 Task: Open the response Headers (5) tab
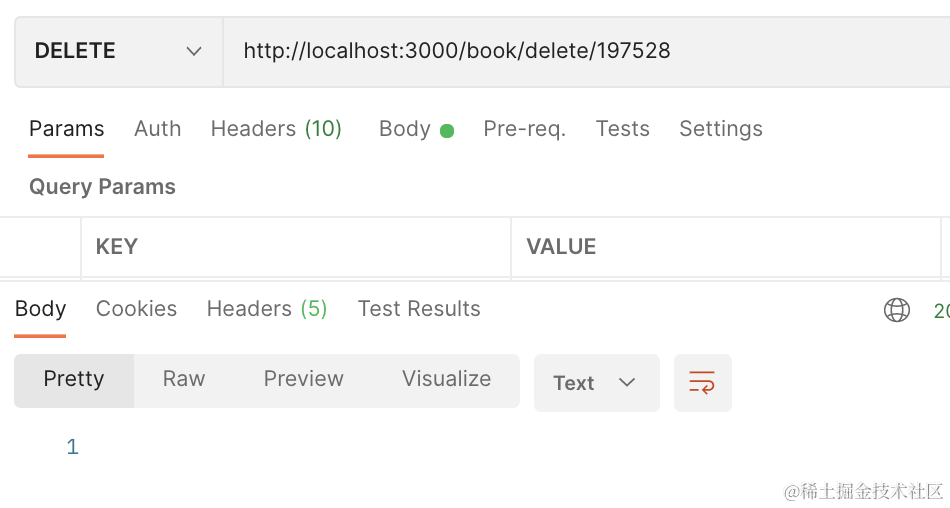[x=267, y=309]
